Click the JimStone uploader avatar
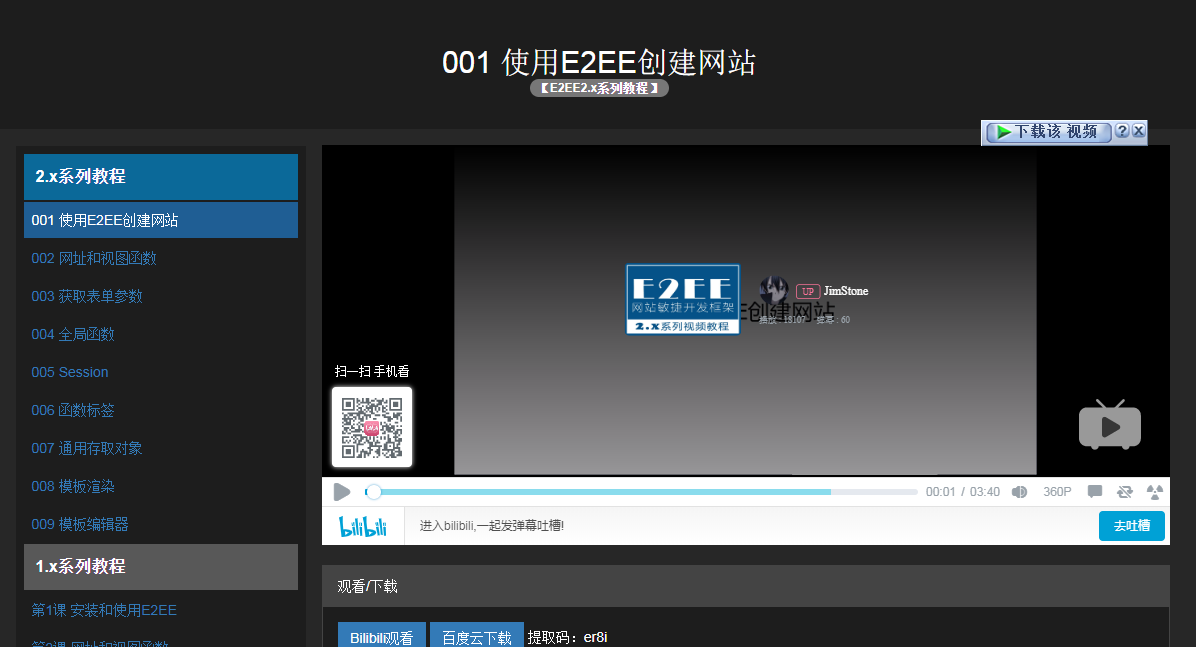The image size is (1196, 647). tap(774, 291)
